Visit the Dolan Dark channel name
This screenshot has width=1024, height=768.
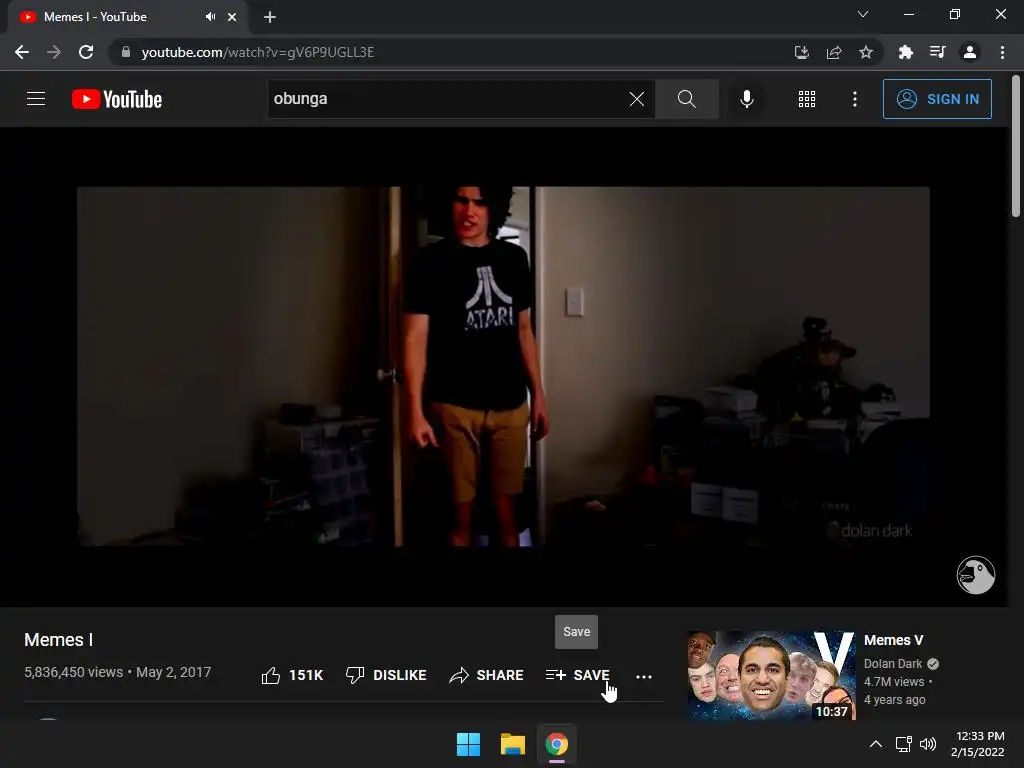click(893, 664)
